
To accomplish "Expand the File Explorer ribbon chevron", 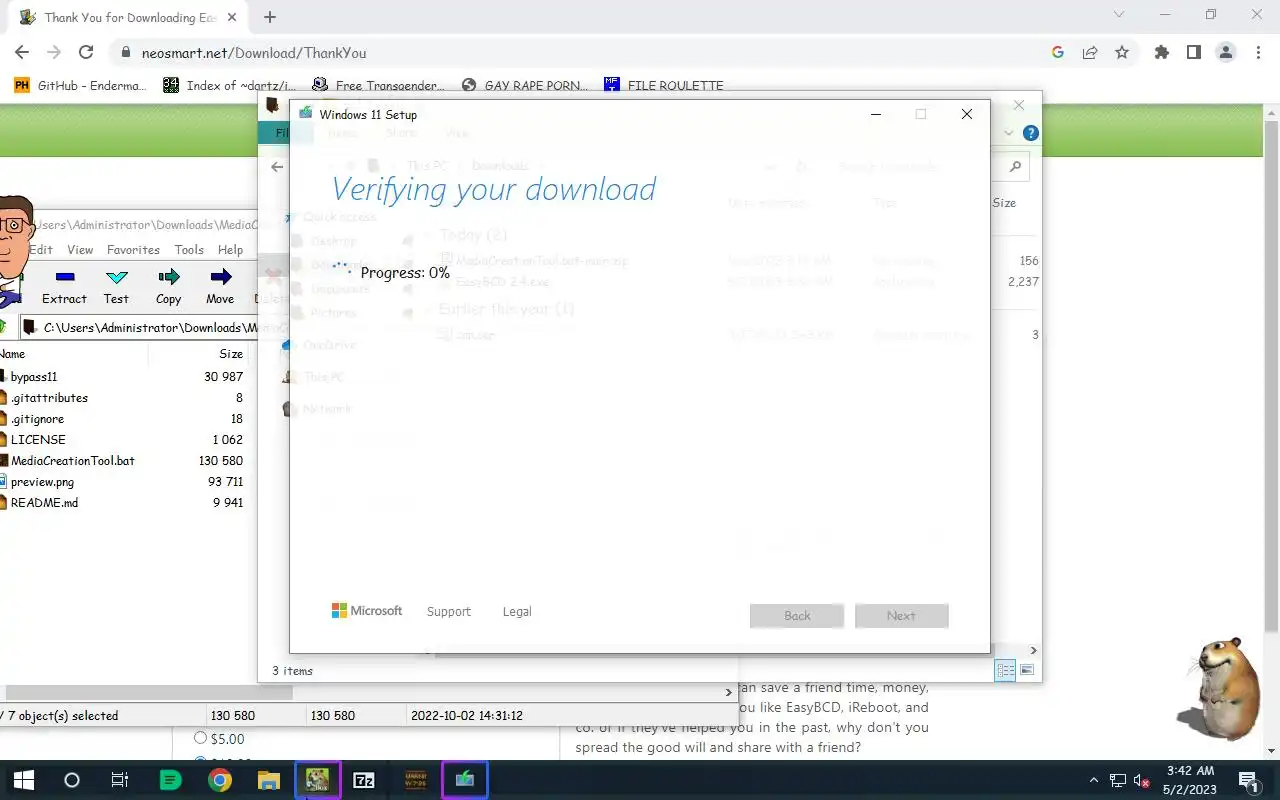I will click(1008, 133).
